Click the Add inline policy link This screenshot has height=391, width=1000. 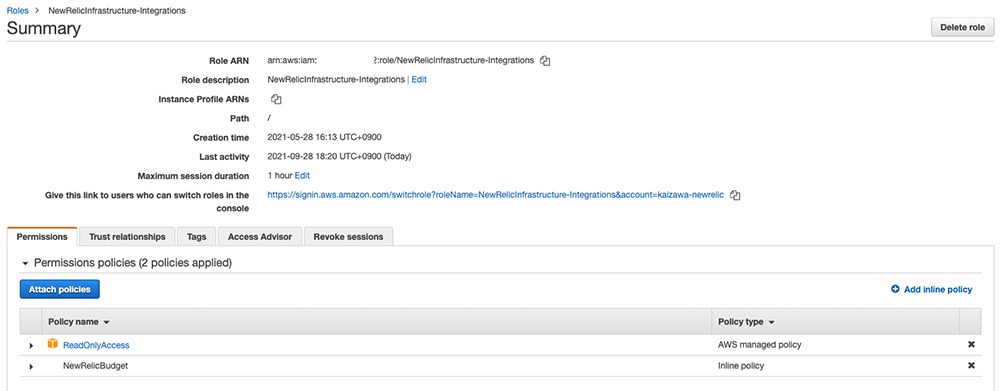tap(938, 290)
